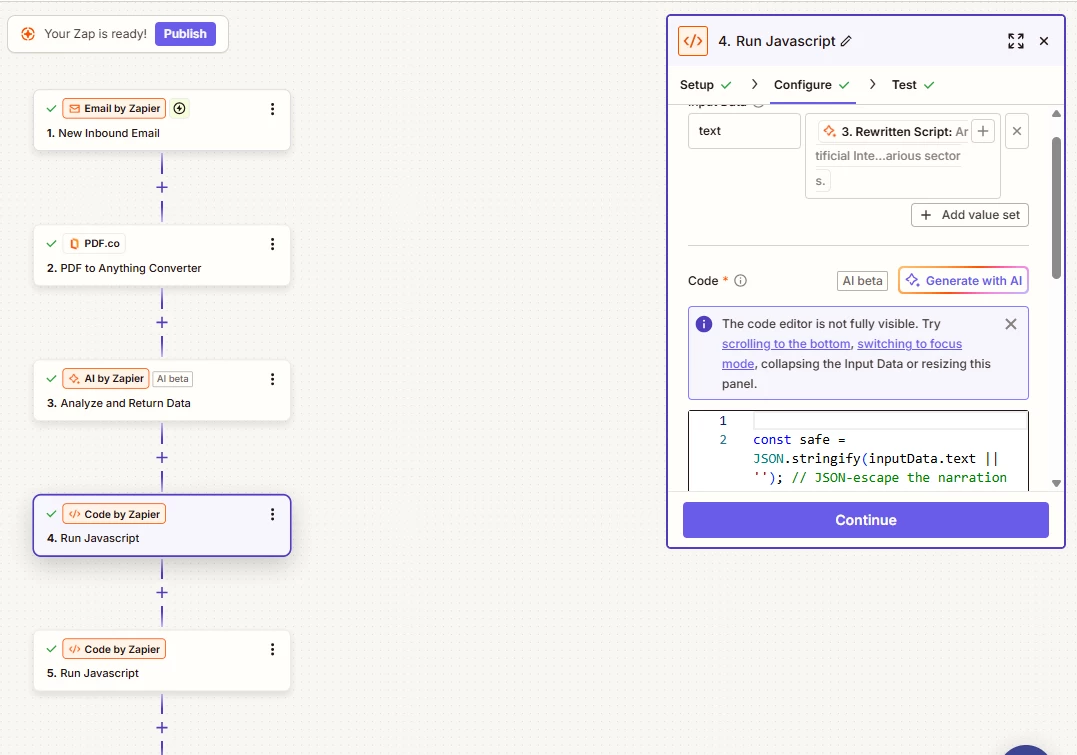This screenshot has height=755, width=1077.
Task: Click the 'text' input data key field
Action: tap(745, 131)
